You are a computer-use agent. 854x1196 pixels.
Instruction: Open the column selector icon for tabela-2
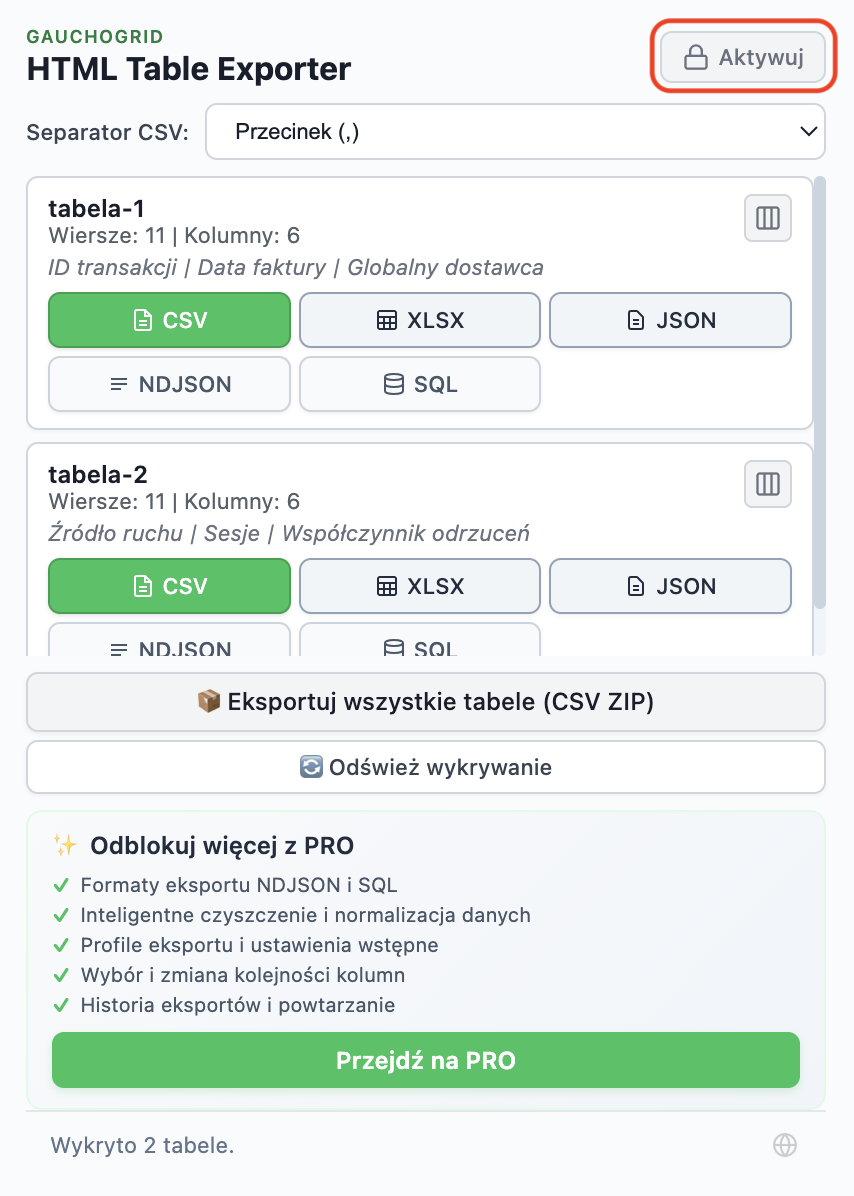coord(767,484)
